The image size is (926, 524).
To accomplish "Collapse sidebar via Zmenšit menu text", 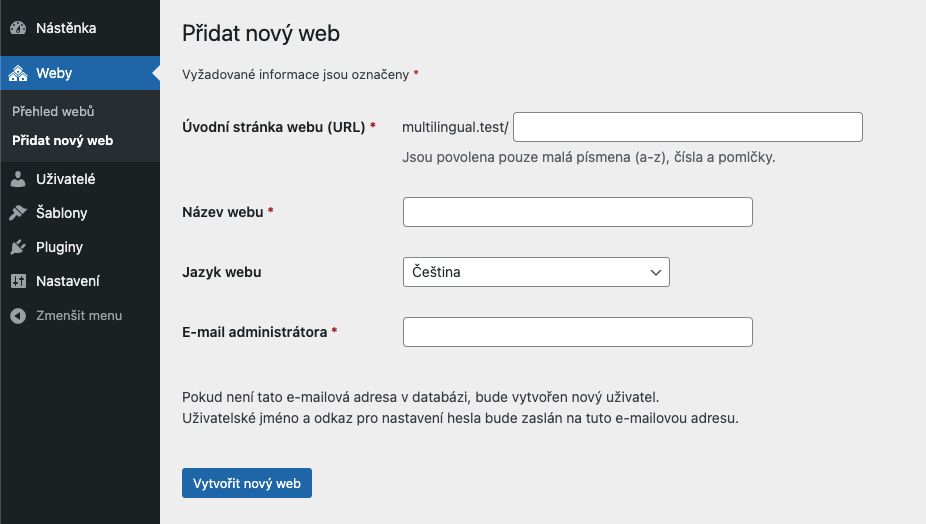I will coord(79,315).
